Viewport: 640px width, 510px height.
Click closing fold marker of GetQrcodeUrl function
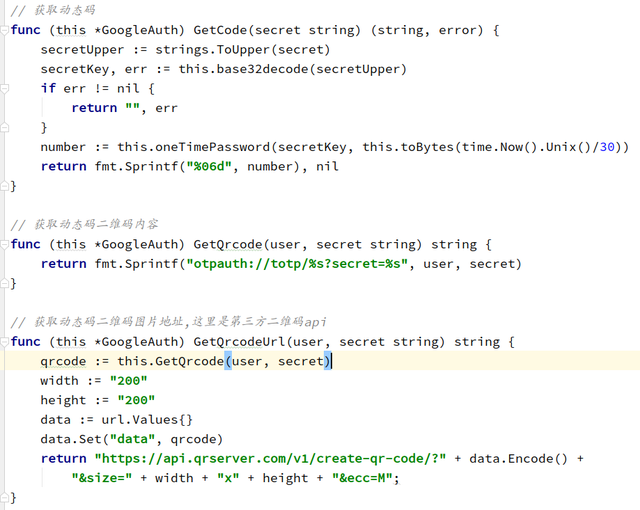[5, 497]
